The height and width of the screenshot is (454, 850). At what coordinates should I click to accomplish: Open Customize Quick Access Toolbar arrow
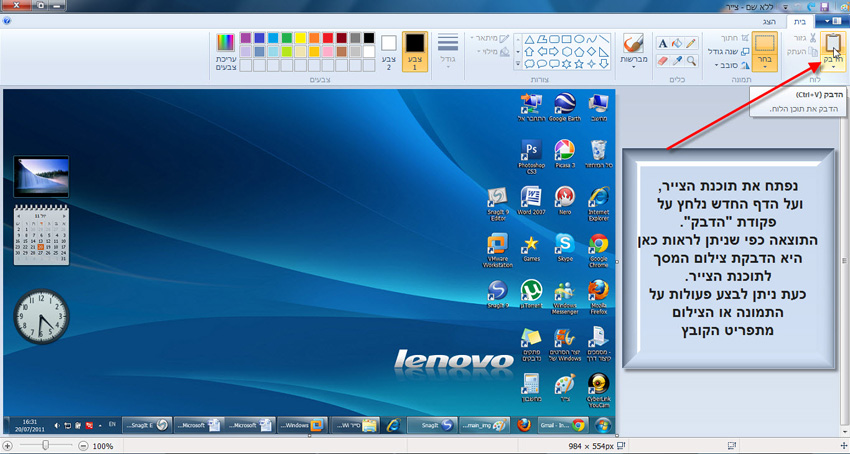click(x=785, y=7)
